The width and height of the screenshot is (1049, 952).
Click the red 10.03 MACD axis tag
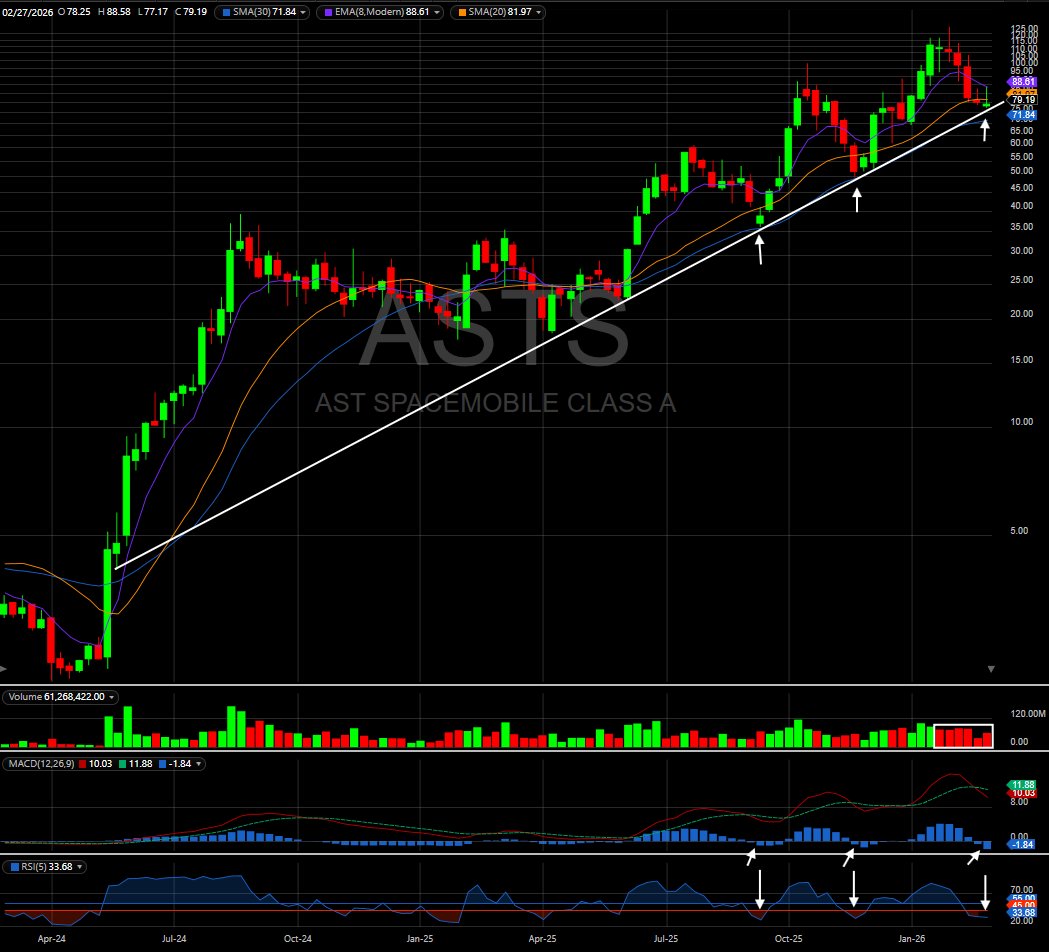coord(1022,793)
